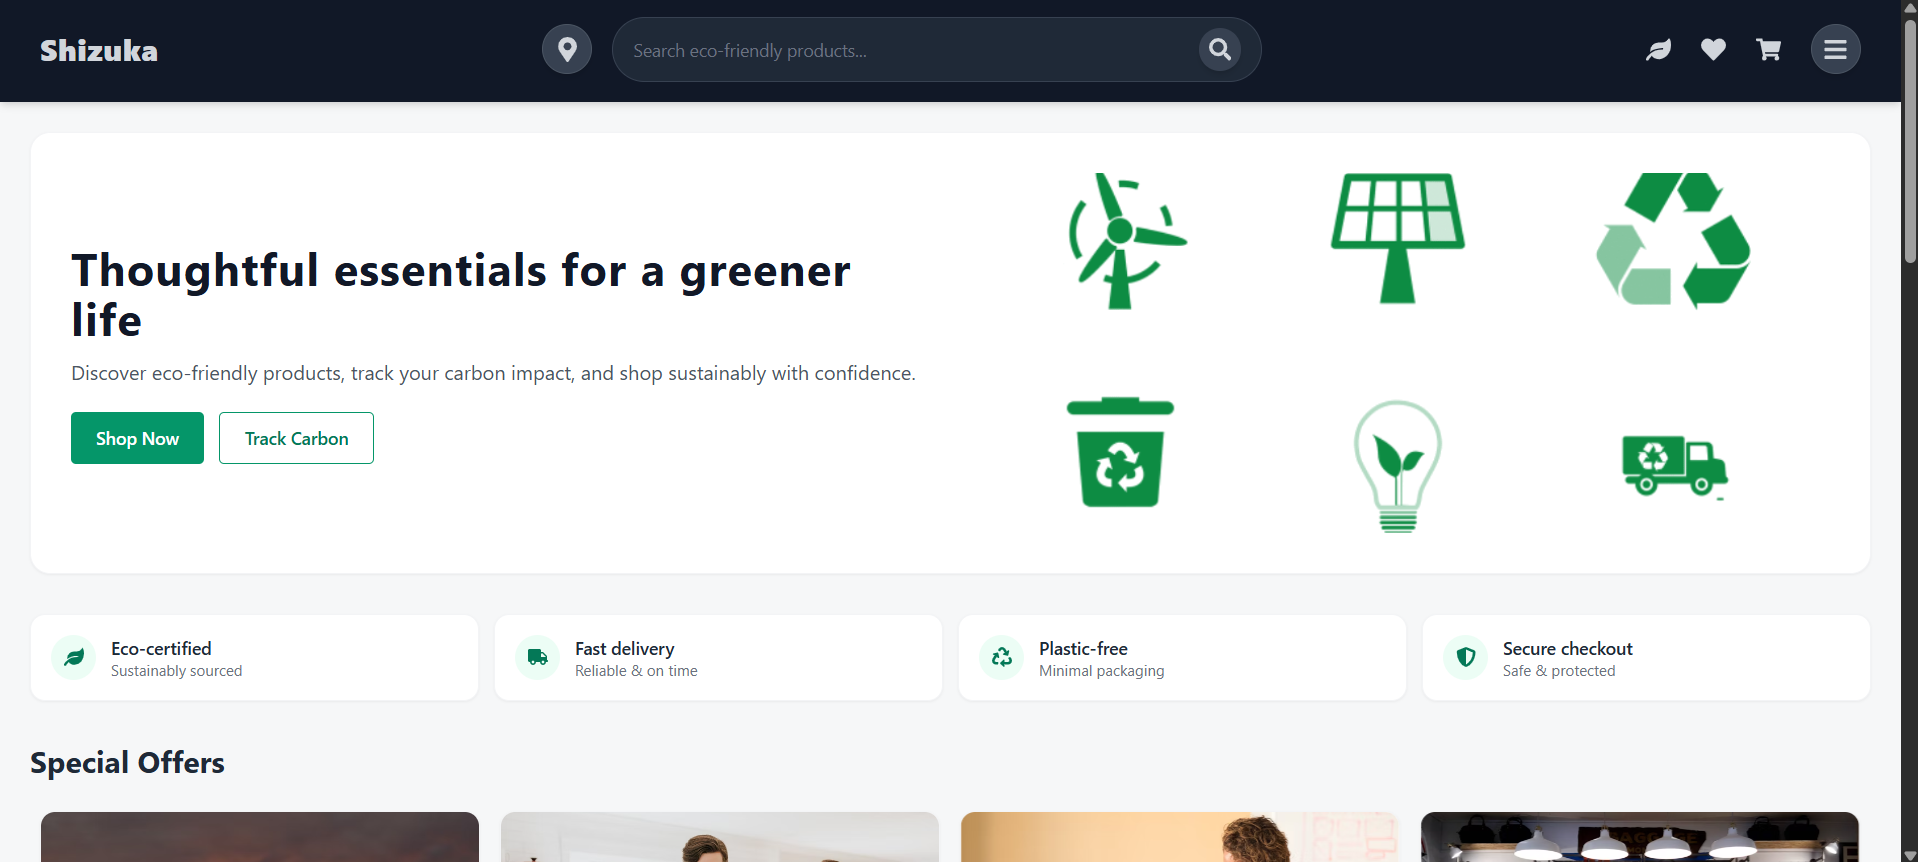Click the location pin icon
Image resolution: width=1918 pixels, height=862 pixels.
coord(567,49)
